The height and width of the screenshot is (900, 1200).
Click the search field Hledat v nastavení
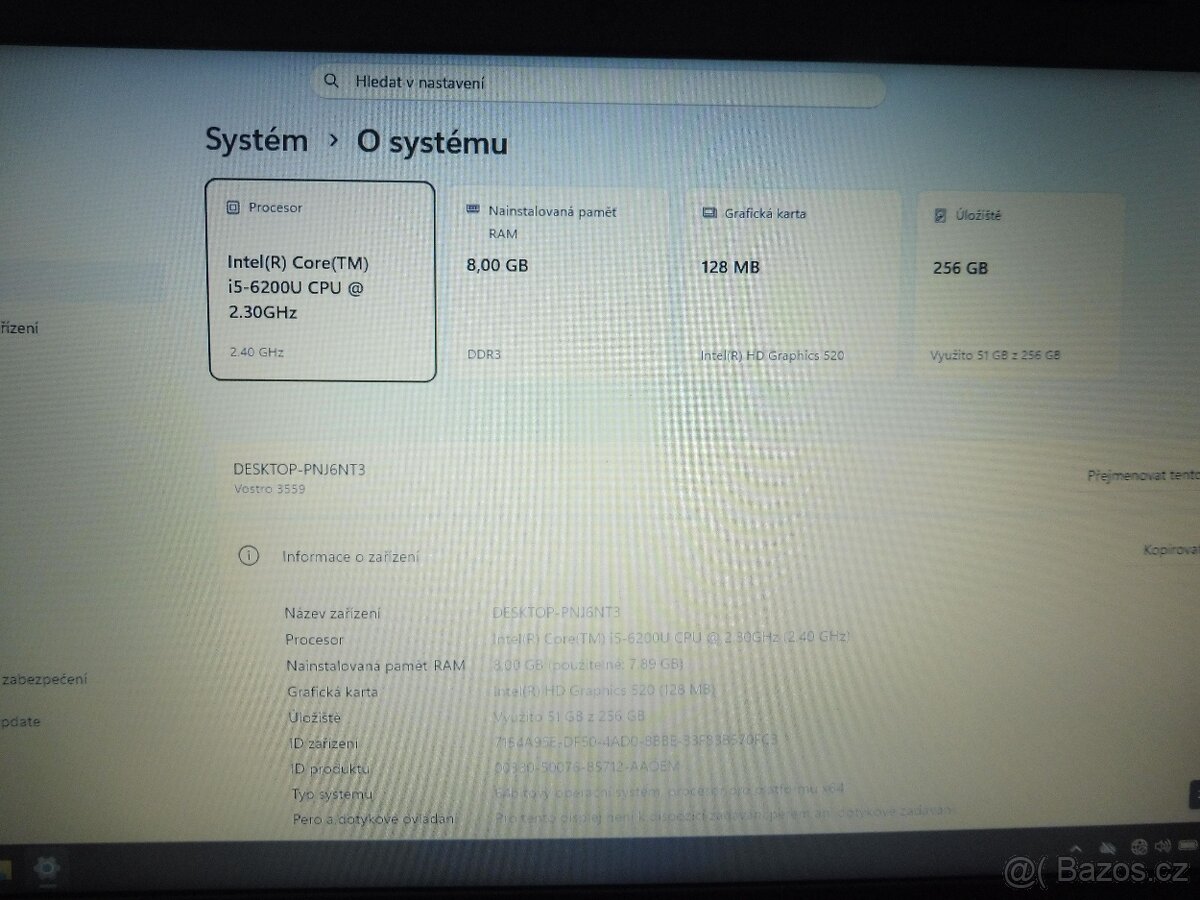coord(598,85)
